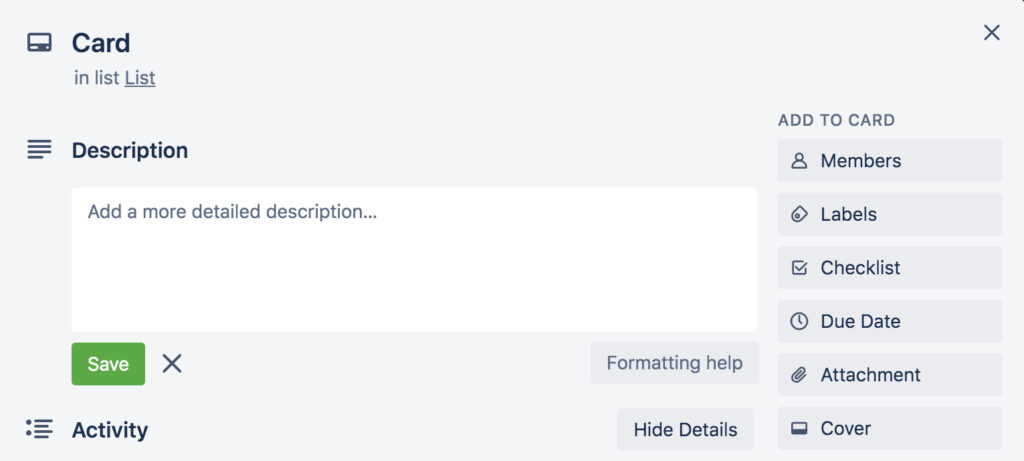The image size is (1024, 461).
Task: Open the Formatting help
Action: point(675,362)
